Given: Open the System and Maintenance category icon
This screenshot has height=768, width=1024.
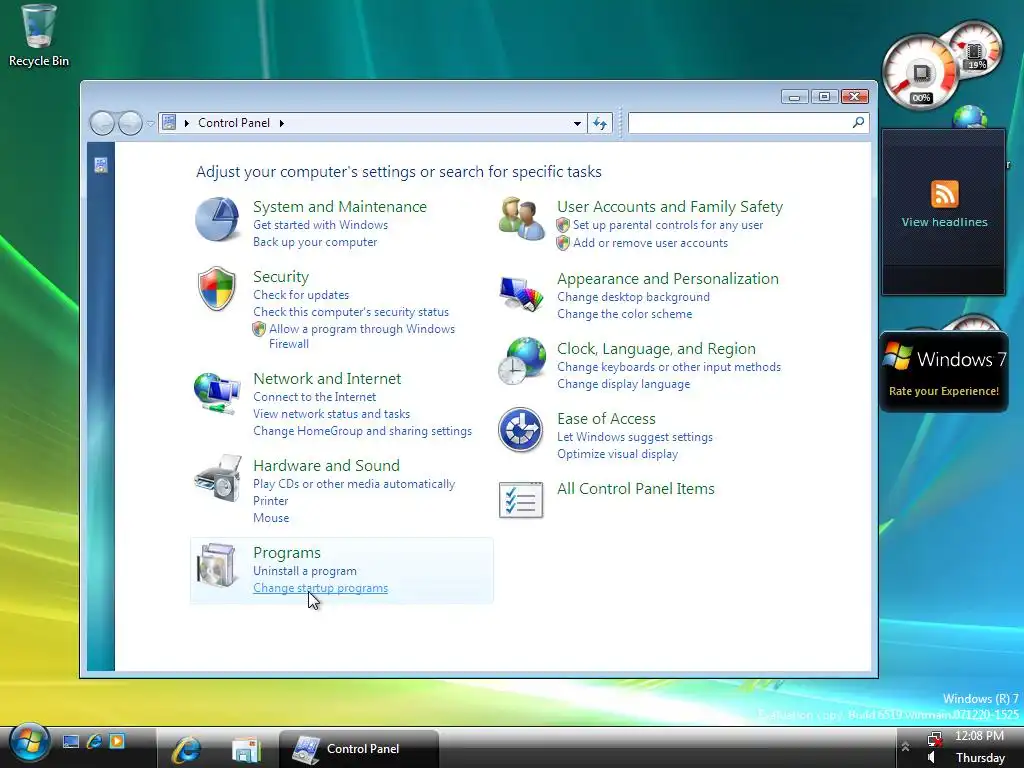Looking at the screenshot, I should [217, 219].
